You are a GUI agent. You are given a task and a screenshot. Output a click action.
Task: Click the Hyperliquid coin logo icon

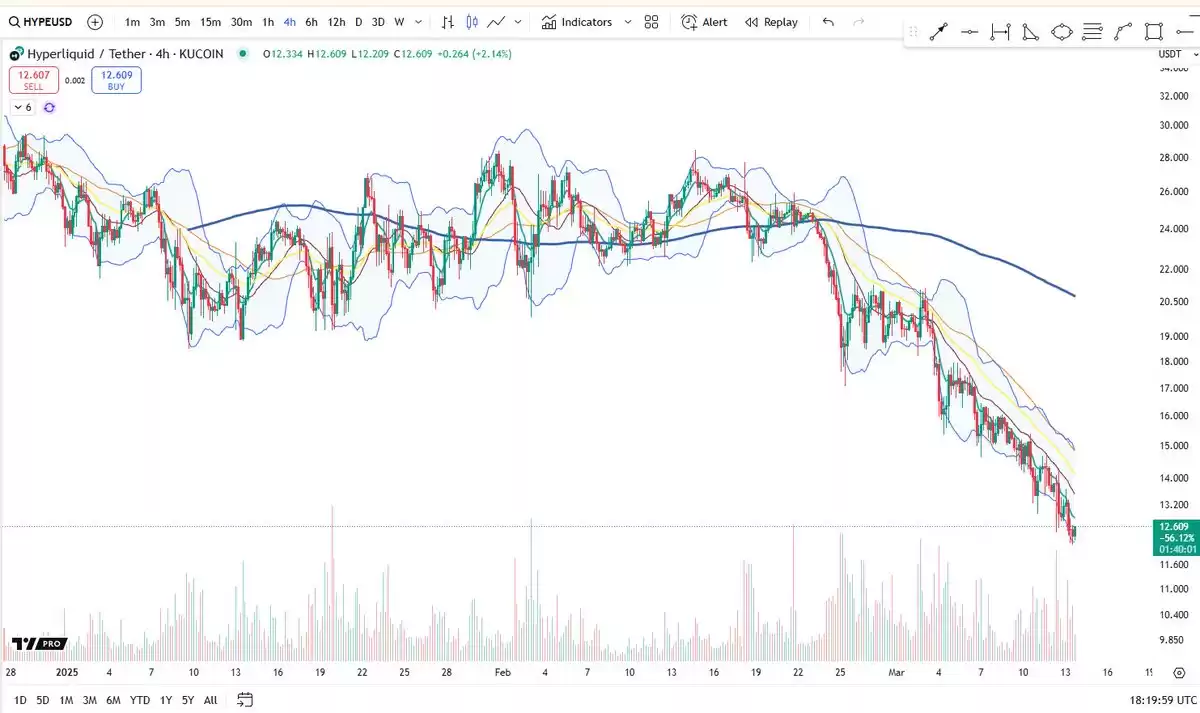[x=15, y=54]
